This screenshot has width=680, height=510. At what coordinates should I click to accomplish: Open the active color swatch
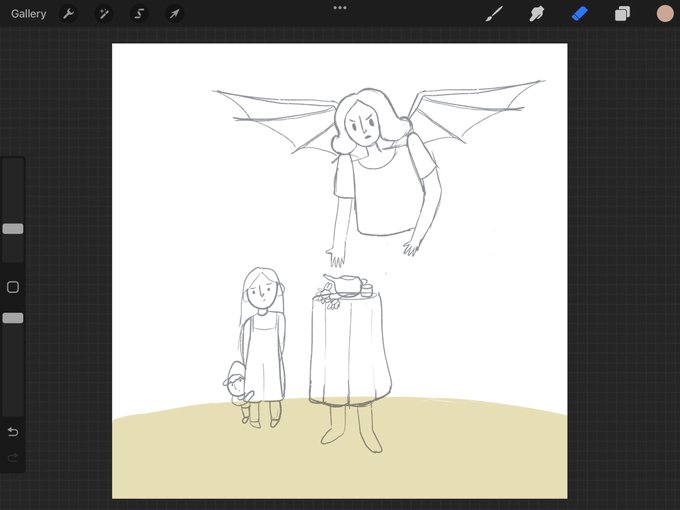[664, 13]
